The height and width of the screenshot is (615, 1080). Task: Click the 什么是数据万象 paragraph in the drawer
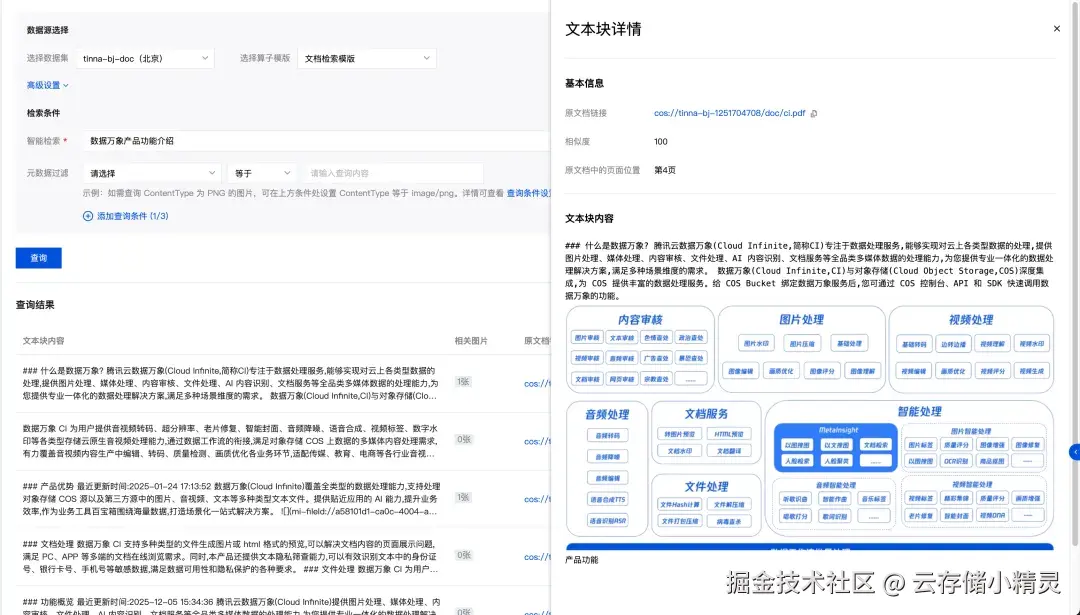tap(809, 271)
